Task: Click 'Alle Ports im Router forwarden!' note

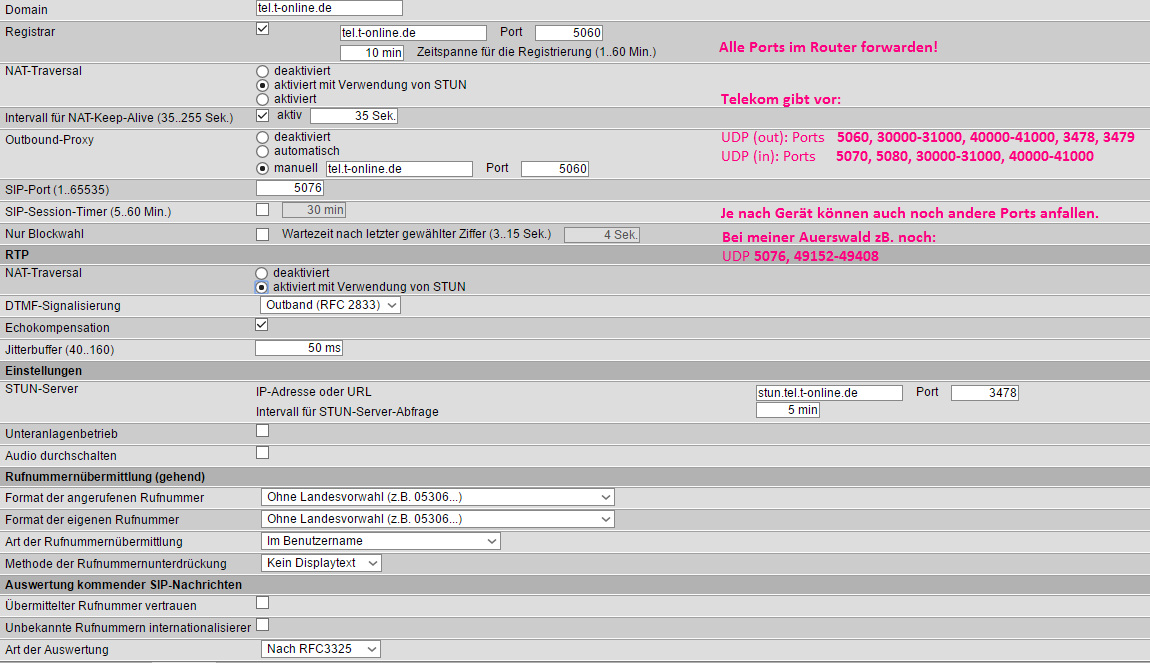Action: click(x=828, y=48)
